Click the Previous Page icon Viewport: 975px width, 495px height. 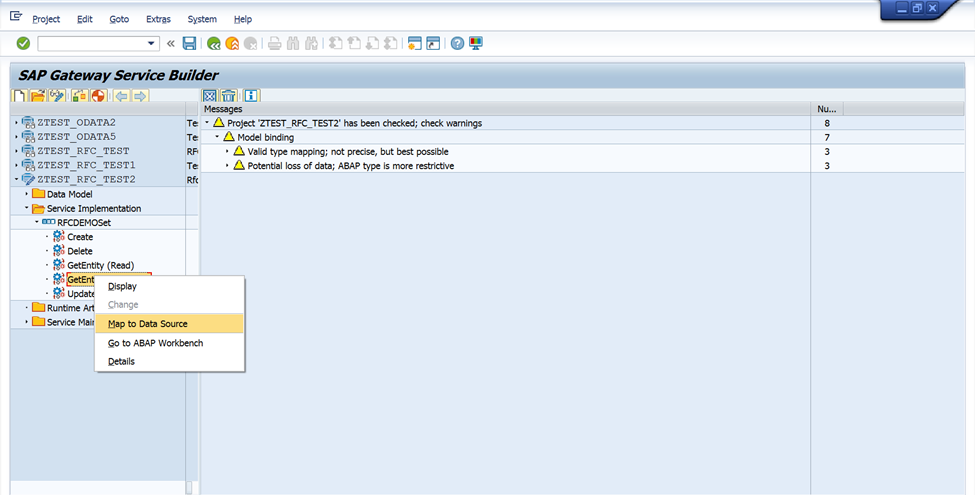tap(354, 43)
